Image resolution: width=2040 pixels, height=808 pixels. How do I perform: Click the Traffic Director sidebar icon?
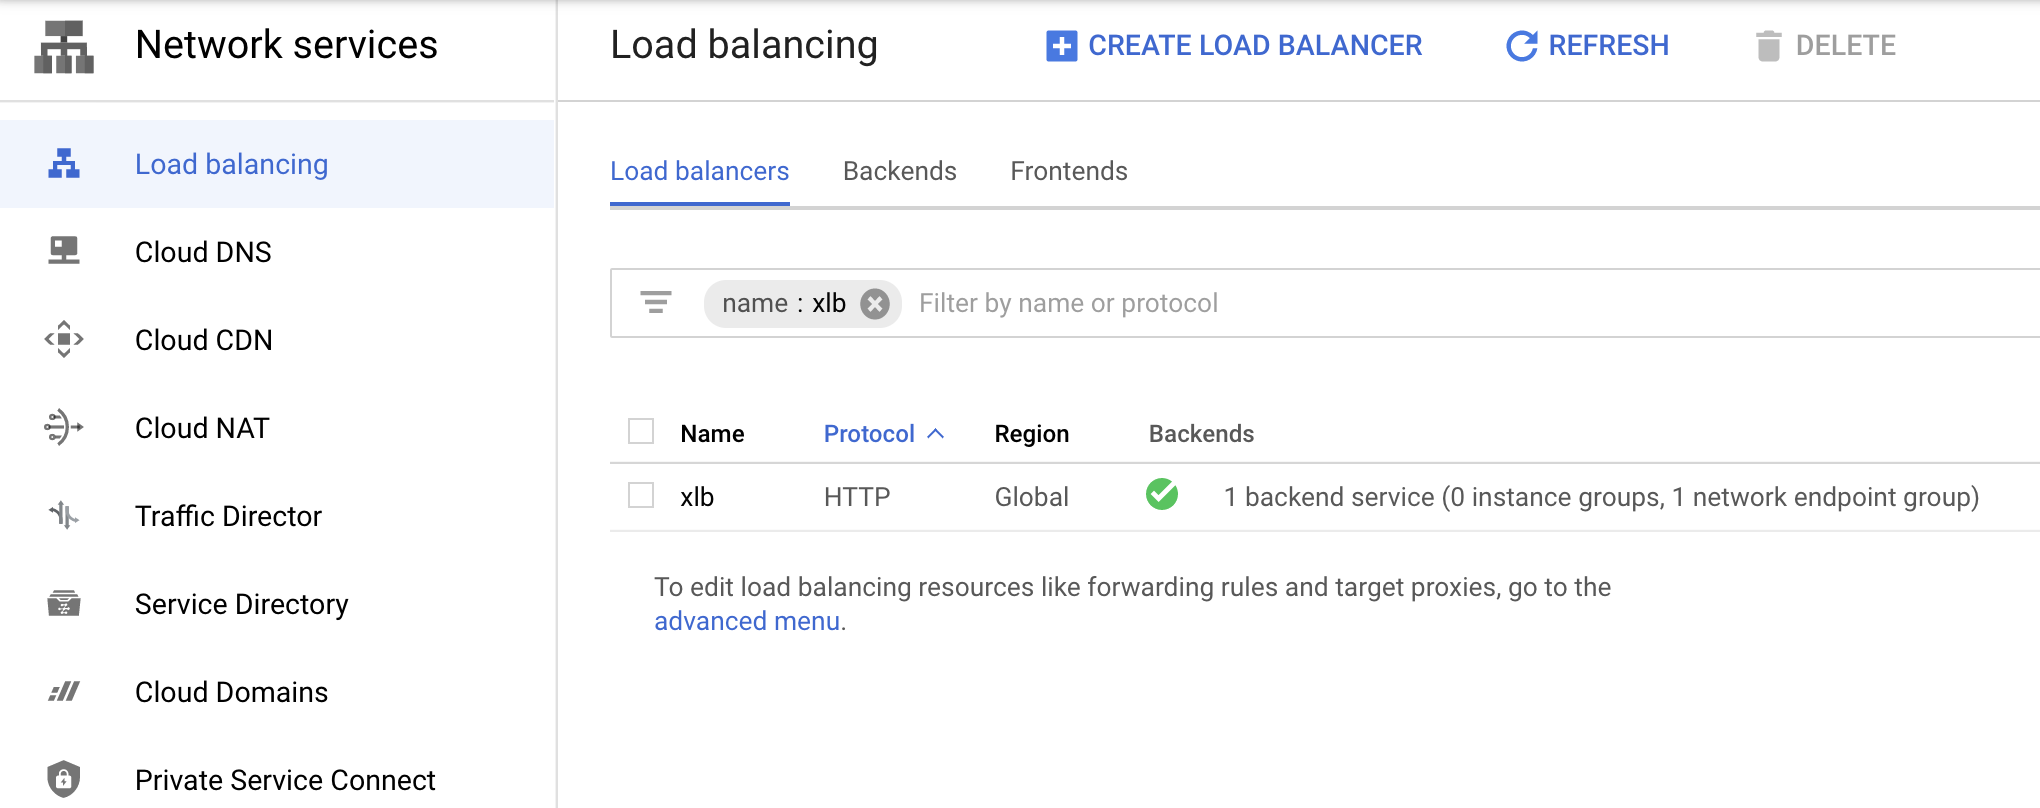coord(64,515)
